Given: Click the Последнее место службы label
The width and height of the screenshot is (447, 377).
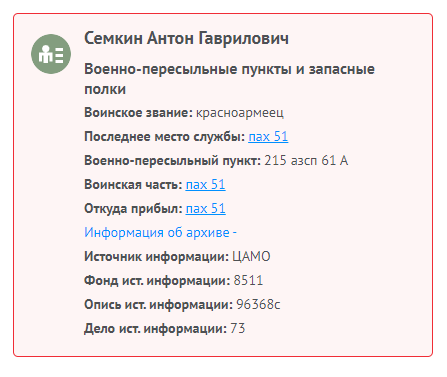Looking at the screenshot, I should click(x=165, y=137).
